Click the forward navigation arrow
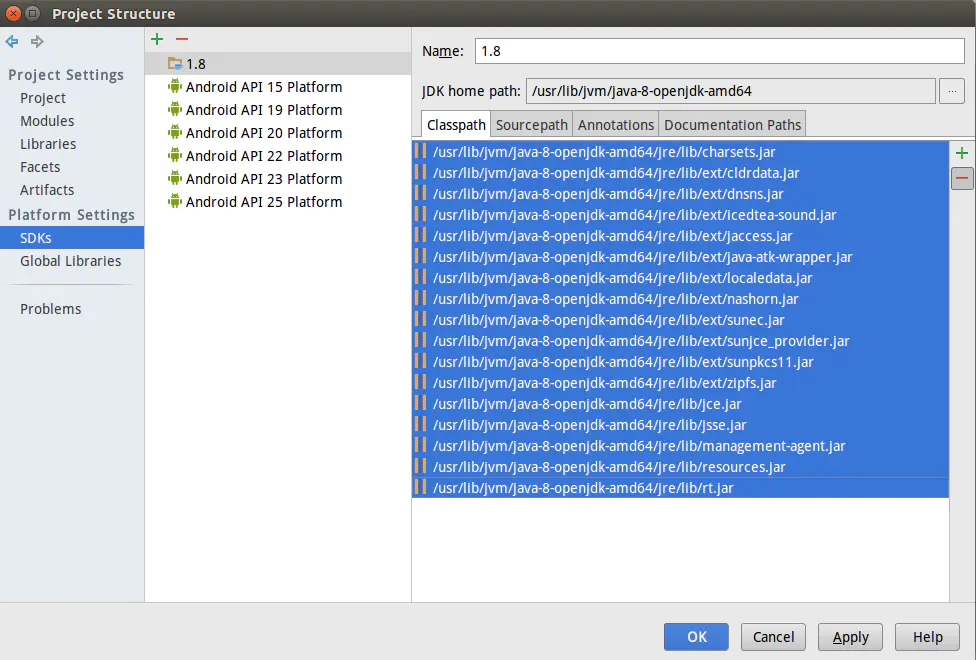976x660 pixels. pyautogui.click(x=37, y=42)
